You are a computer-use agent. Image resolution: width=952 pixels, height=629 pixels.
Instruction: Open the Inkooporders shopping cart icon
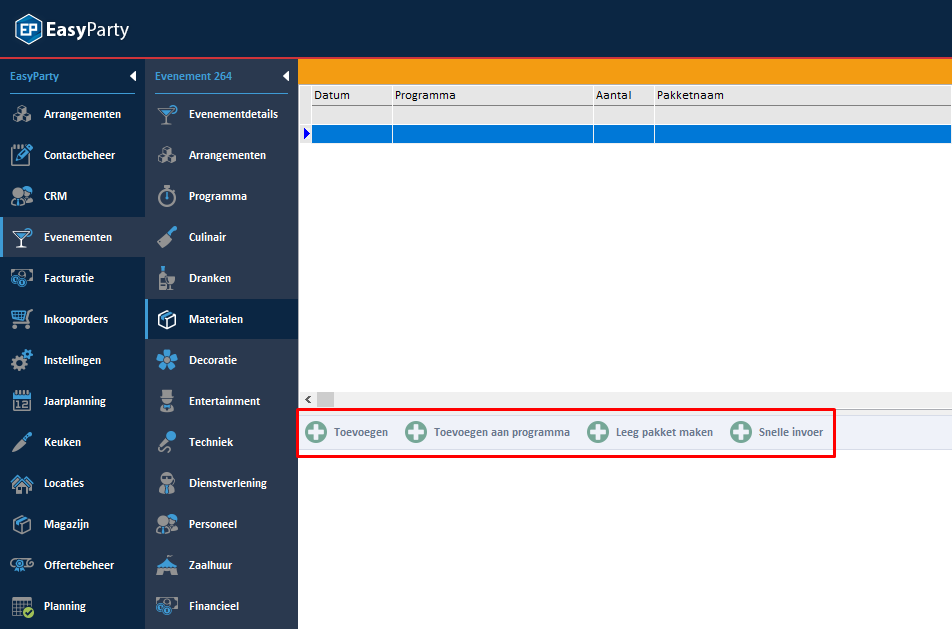[22, 319]
